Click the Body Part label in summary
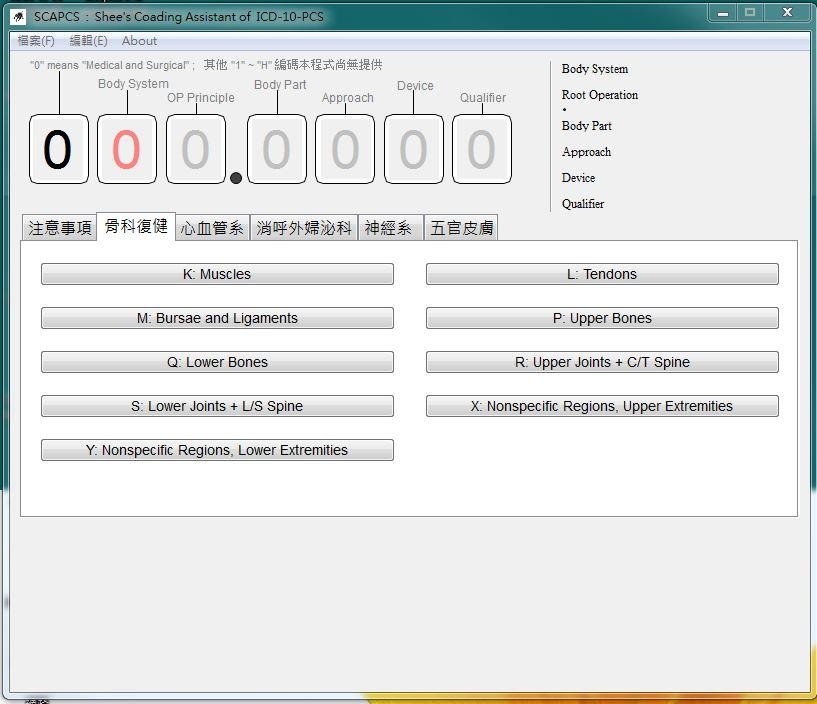This screenshot has width=817, height=704. (587, 126)
